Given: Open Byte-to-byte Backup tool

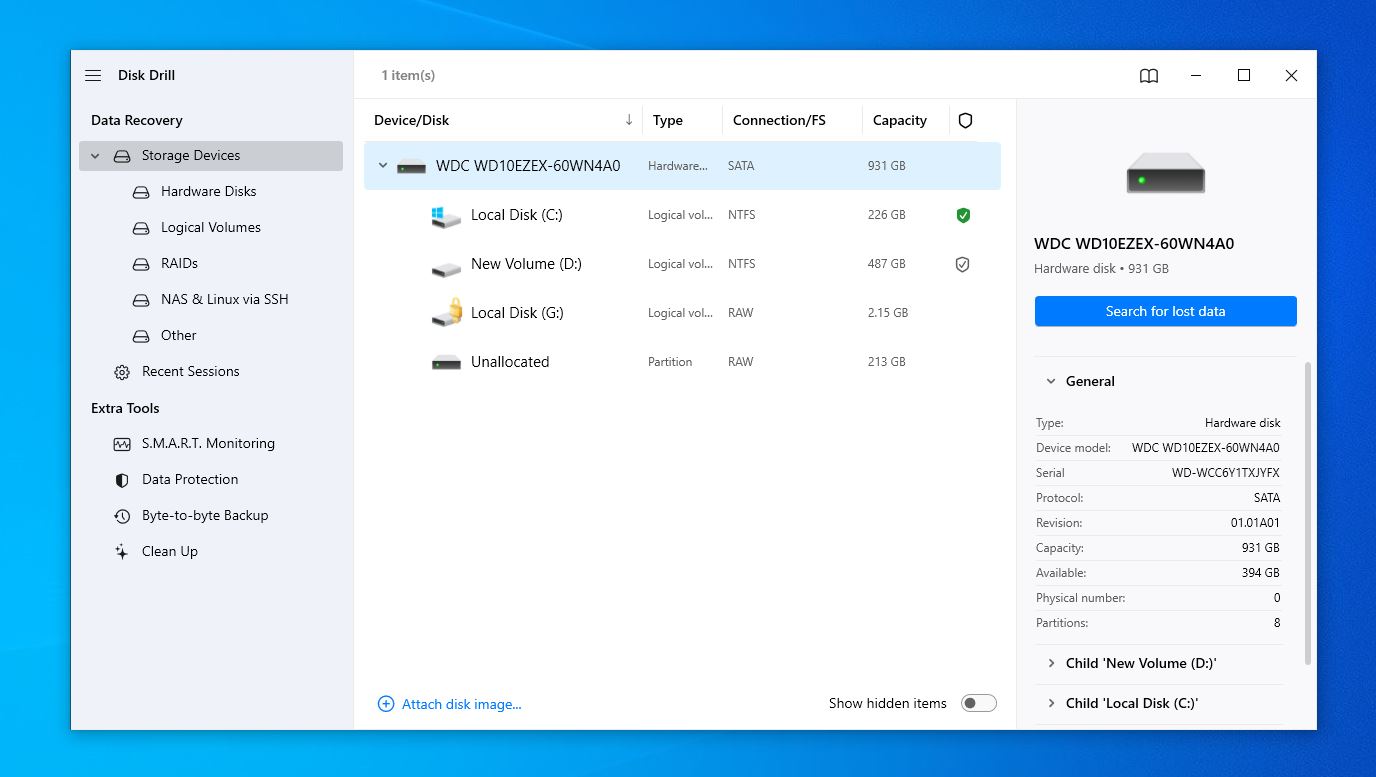Looking at the screenshot, I should 205,515.
